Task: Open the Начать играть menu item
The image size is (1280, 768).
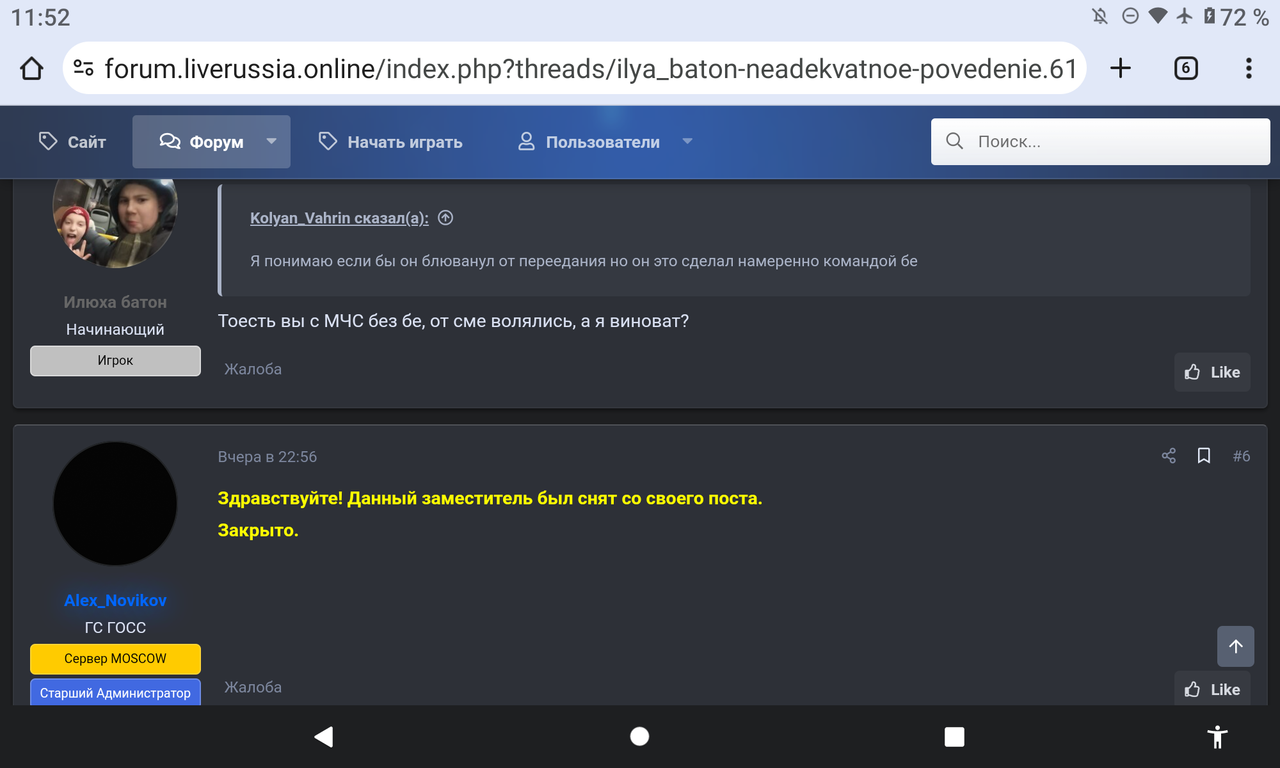Action: click(x=389, y=141)
